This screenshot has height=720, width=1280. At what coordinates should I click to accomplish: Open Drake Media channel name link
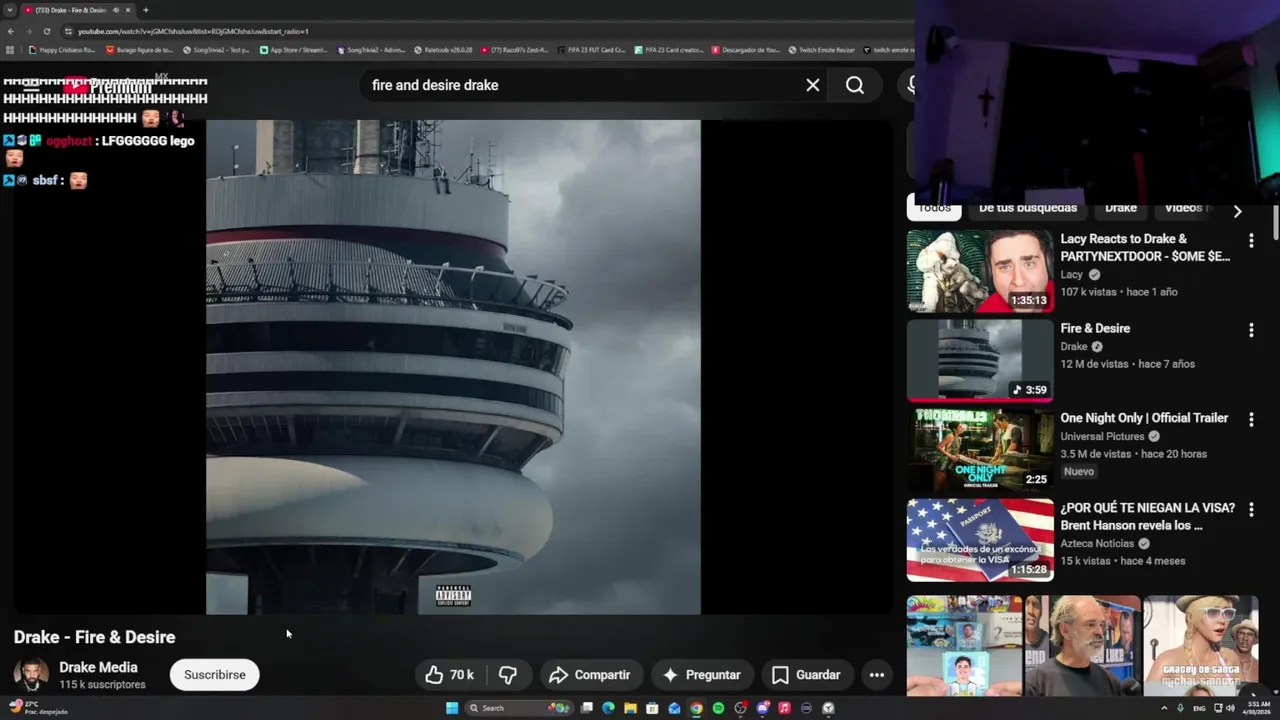coord(98,667)
